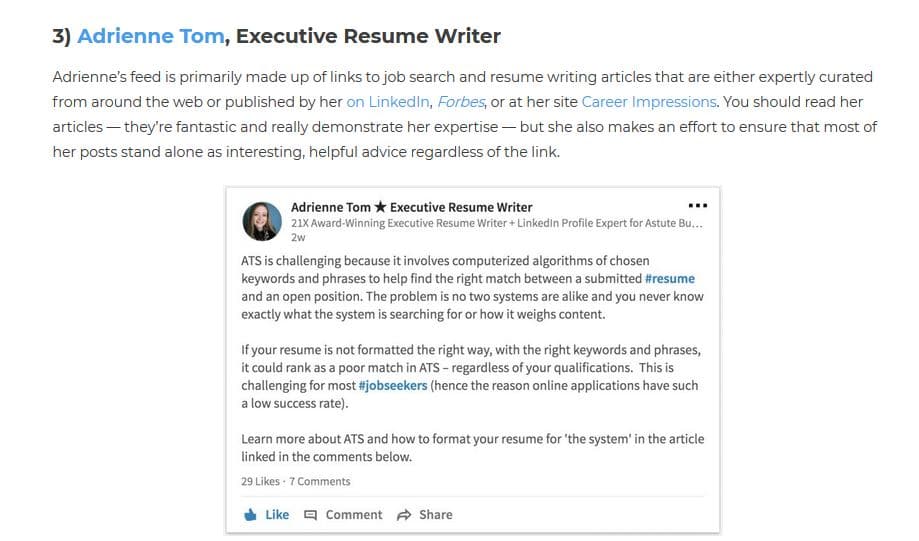Open the three-dot post options menu
This screenshot has width=919, height=541.
point(697,206)
